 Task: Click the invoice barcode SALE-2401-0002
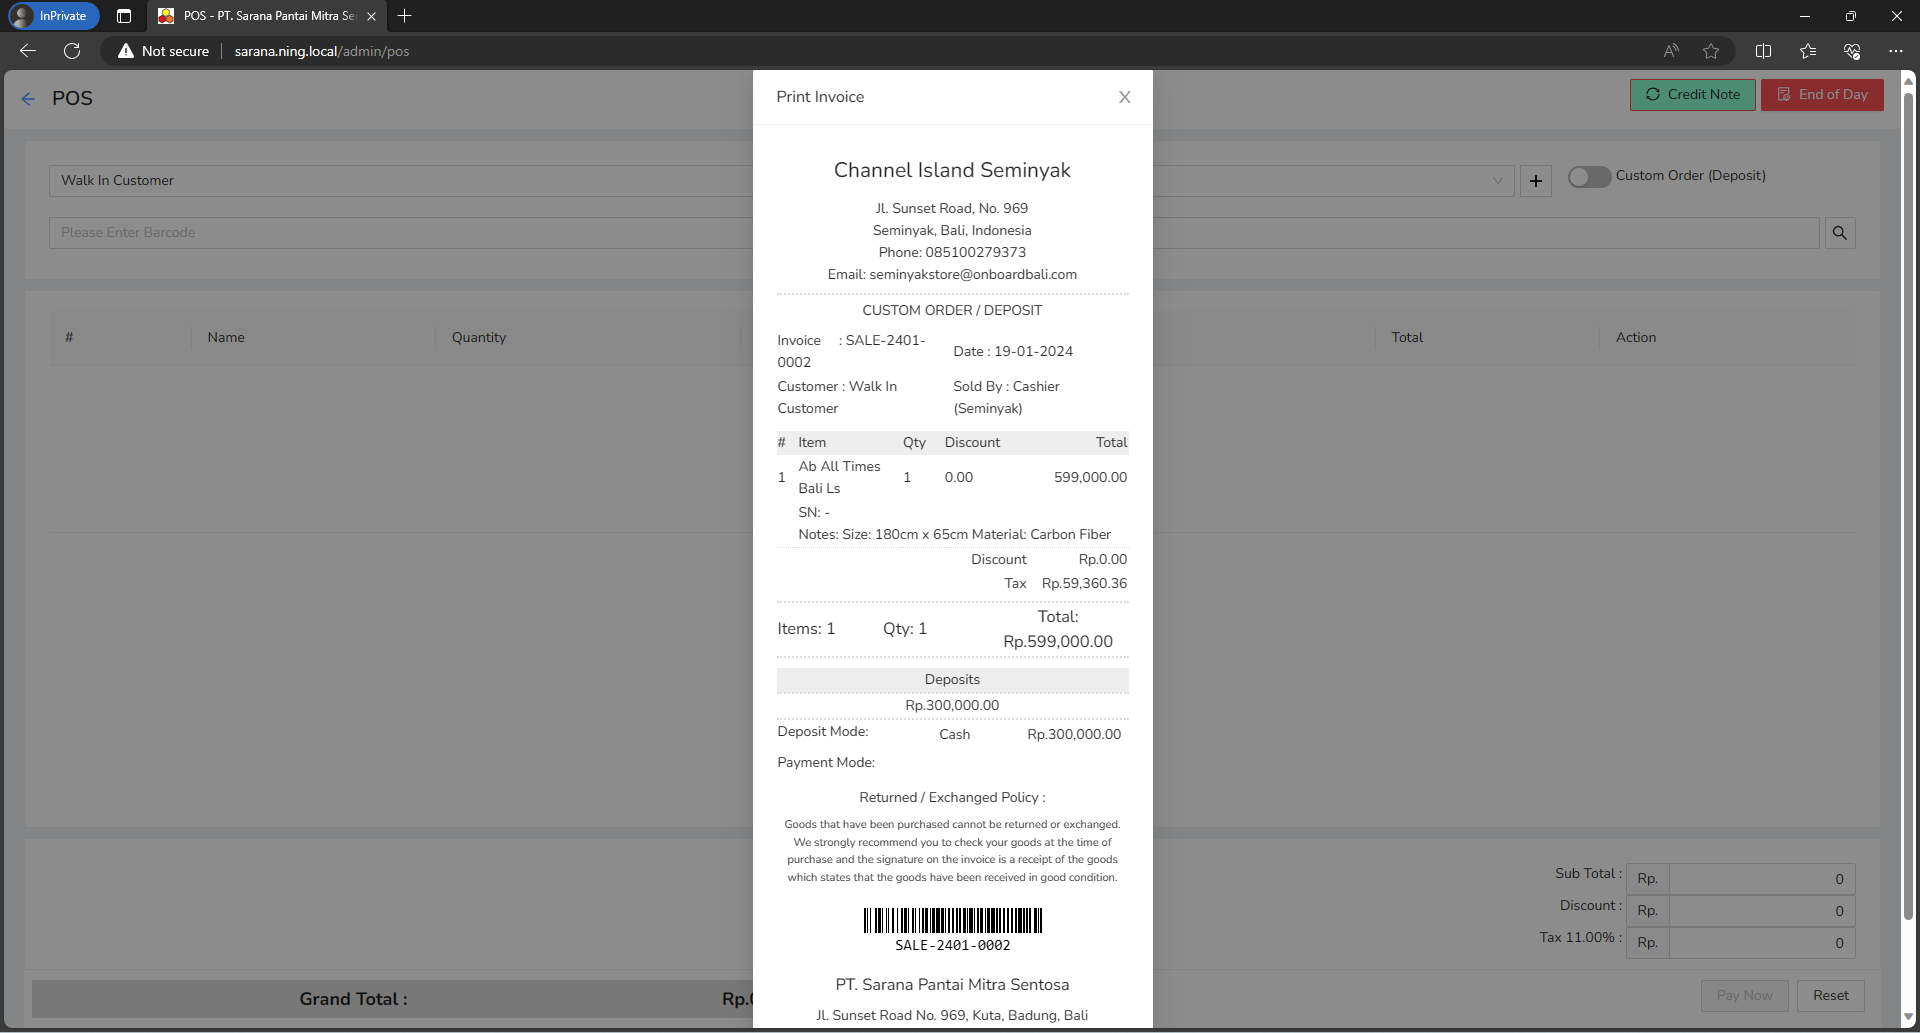tap(952, 929)
